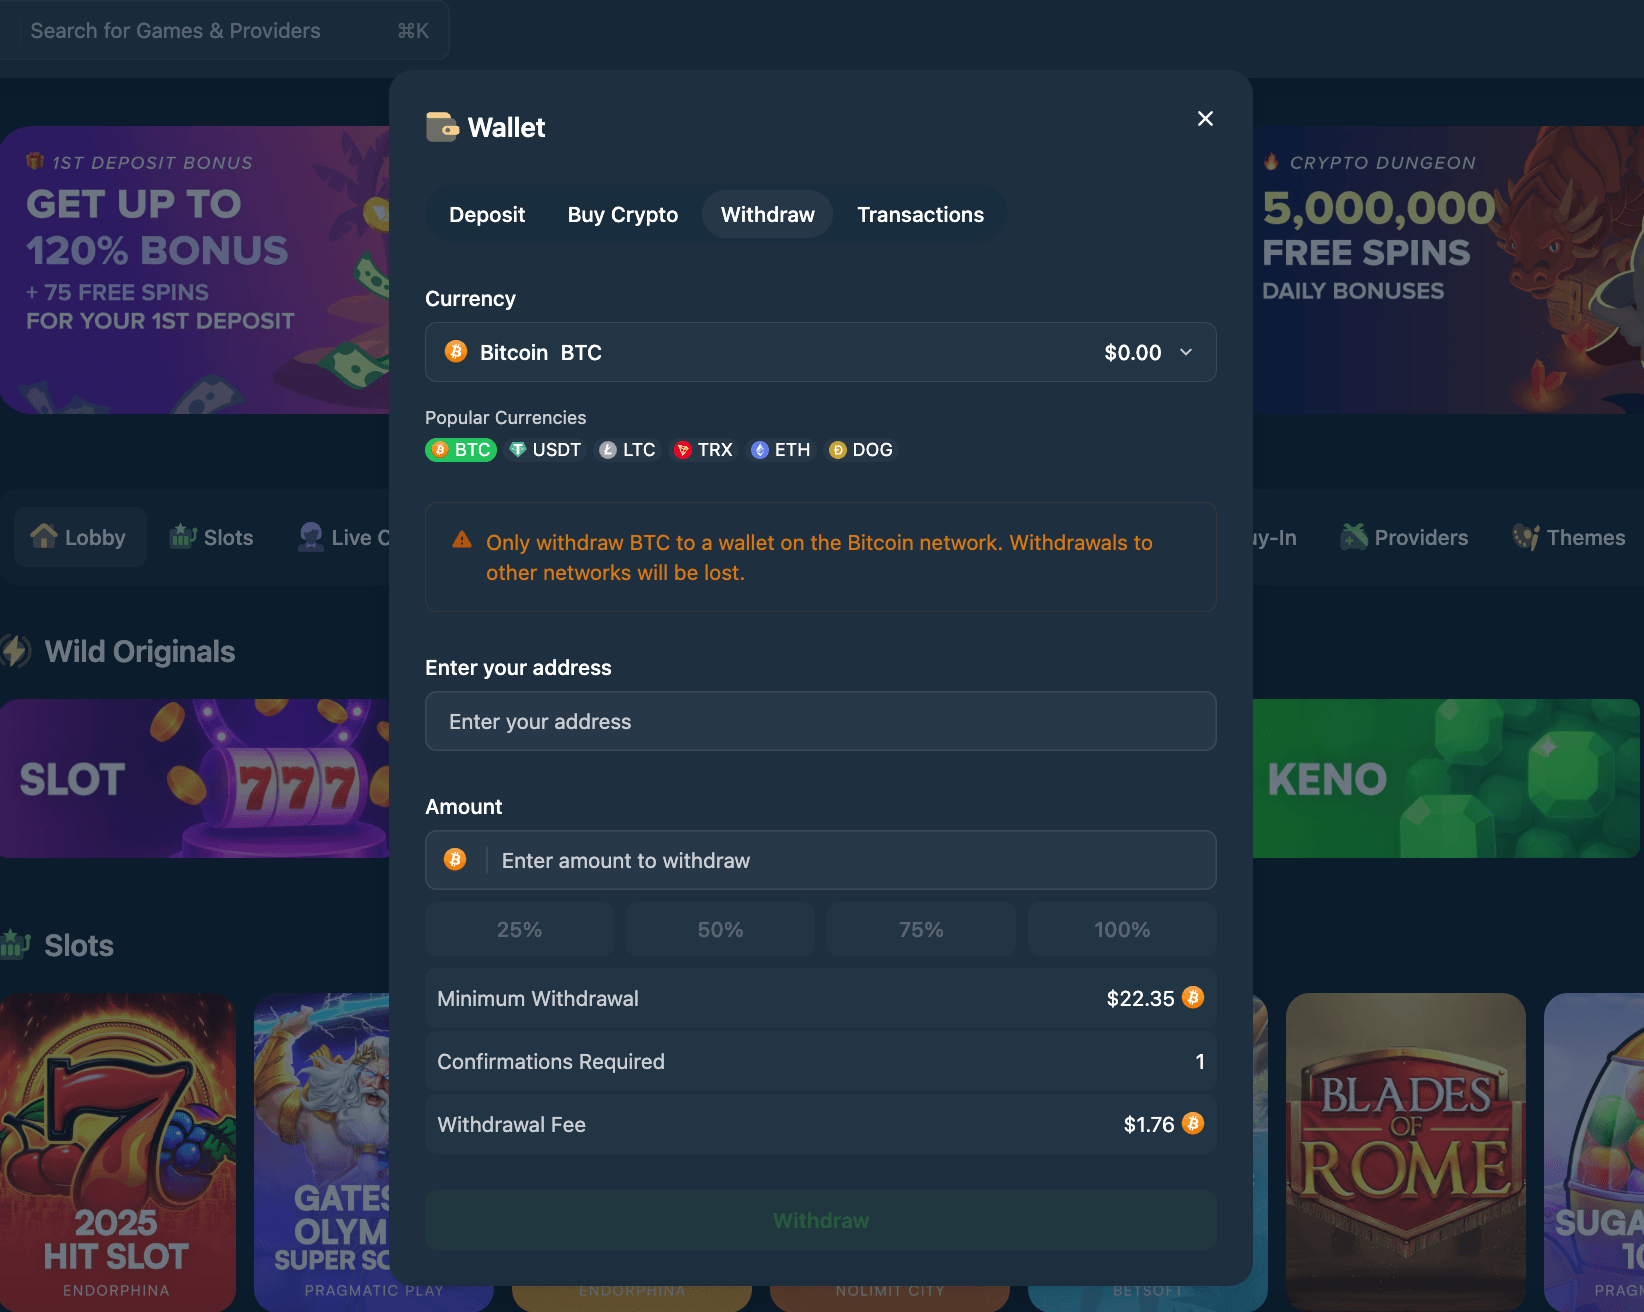Select ETH popular currency chip
Viewport: 1644px width, 1312px height.
[x=781, y=450]
